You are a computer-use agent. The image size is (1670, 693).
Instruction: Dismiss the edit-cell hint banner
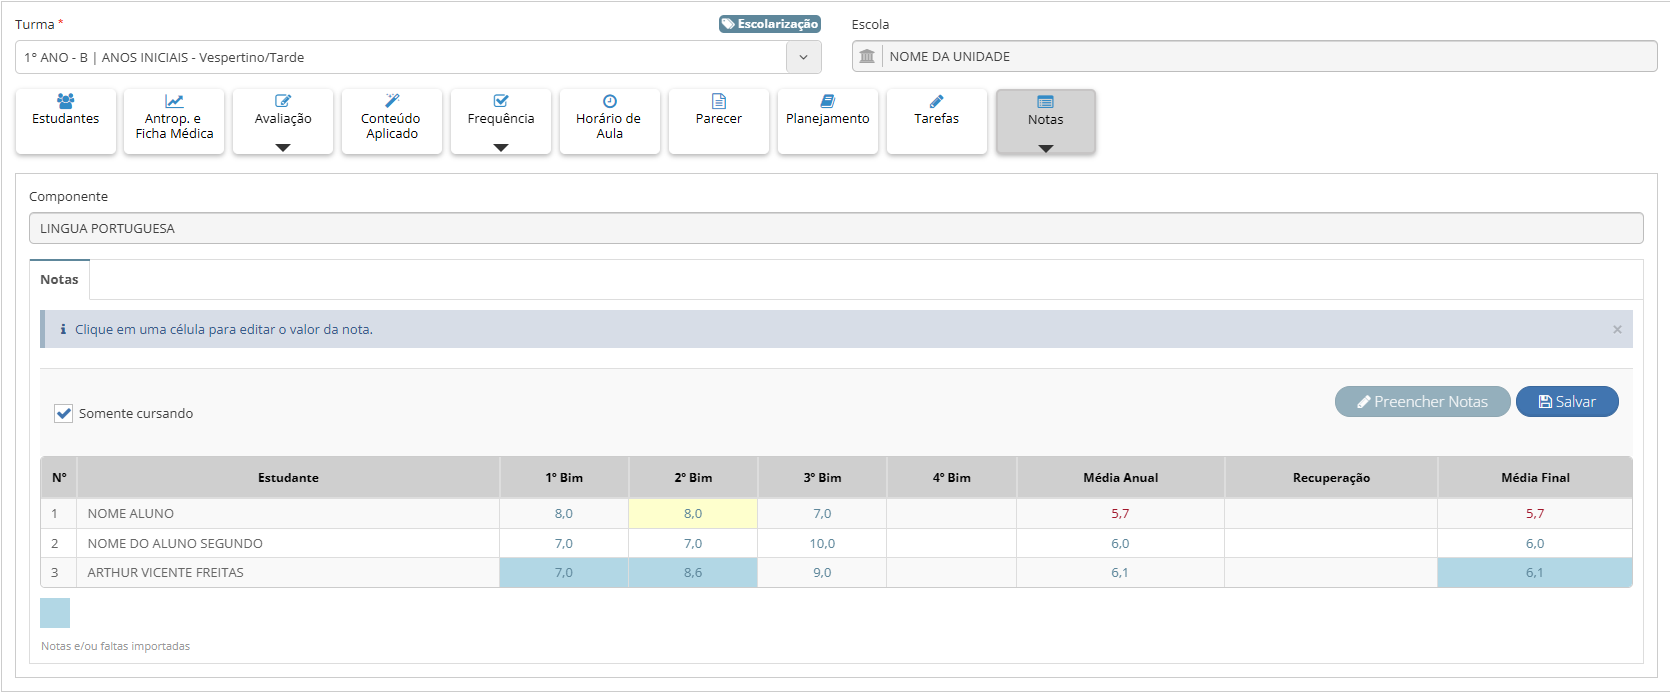(x=1617, y=329)
